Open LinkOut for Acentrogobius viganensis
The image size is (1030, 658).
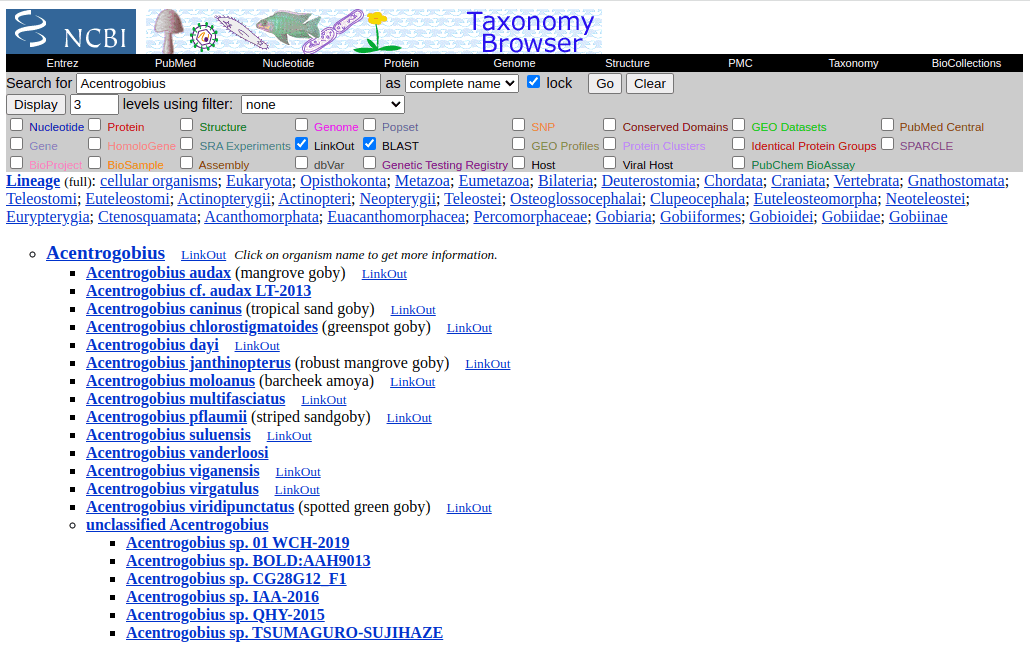click(x=298, y=472)
